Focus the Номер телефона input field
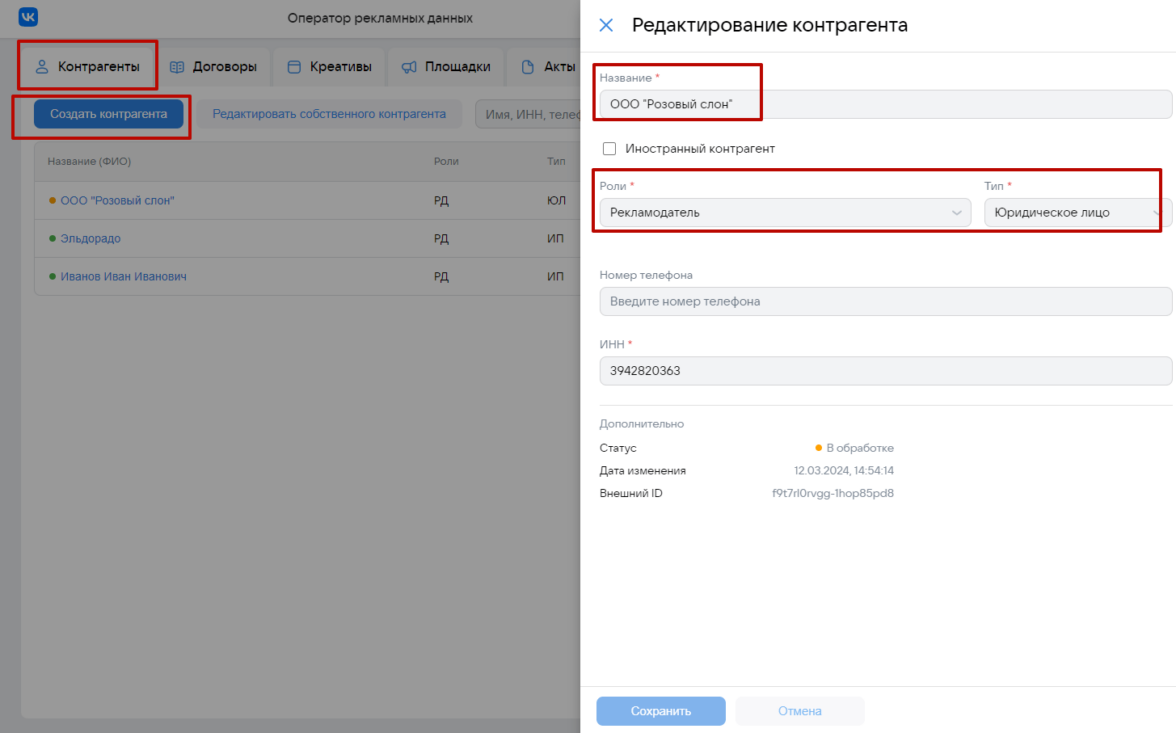Screen dimensions: 1176x733 tap(885, 301)
